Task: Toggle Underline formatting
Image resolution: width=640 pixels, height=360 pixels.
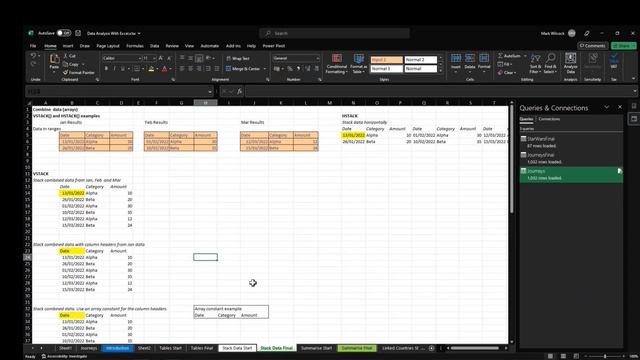Action: [122, 69]
